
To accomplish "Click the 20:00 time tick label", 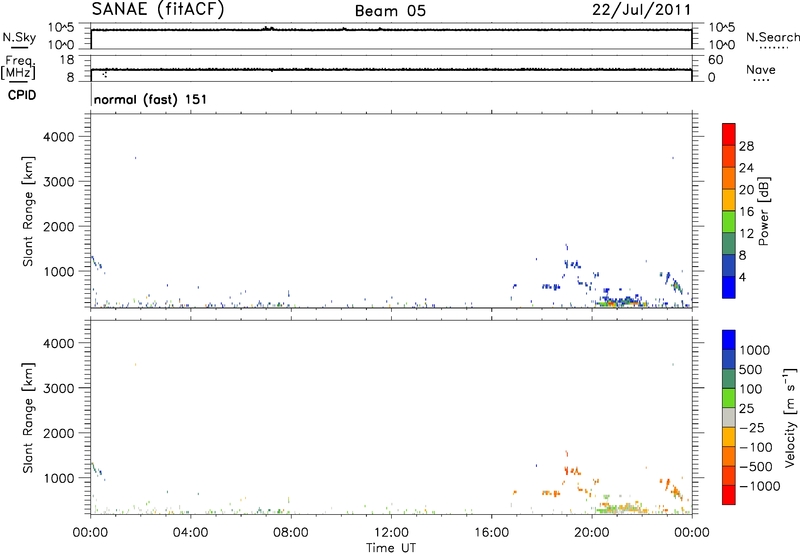I will (x=592, y=533).
